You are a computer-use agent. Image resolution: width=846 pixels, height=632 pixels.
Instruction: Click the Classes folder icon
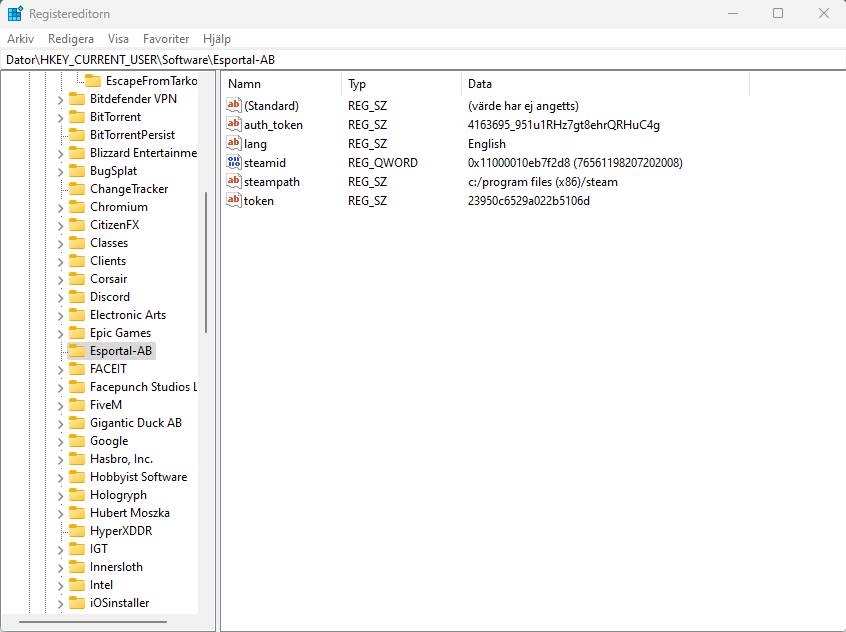(x=77, y=243)
